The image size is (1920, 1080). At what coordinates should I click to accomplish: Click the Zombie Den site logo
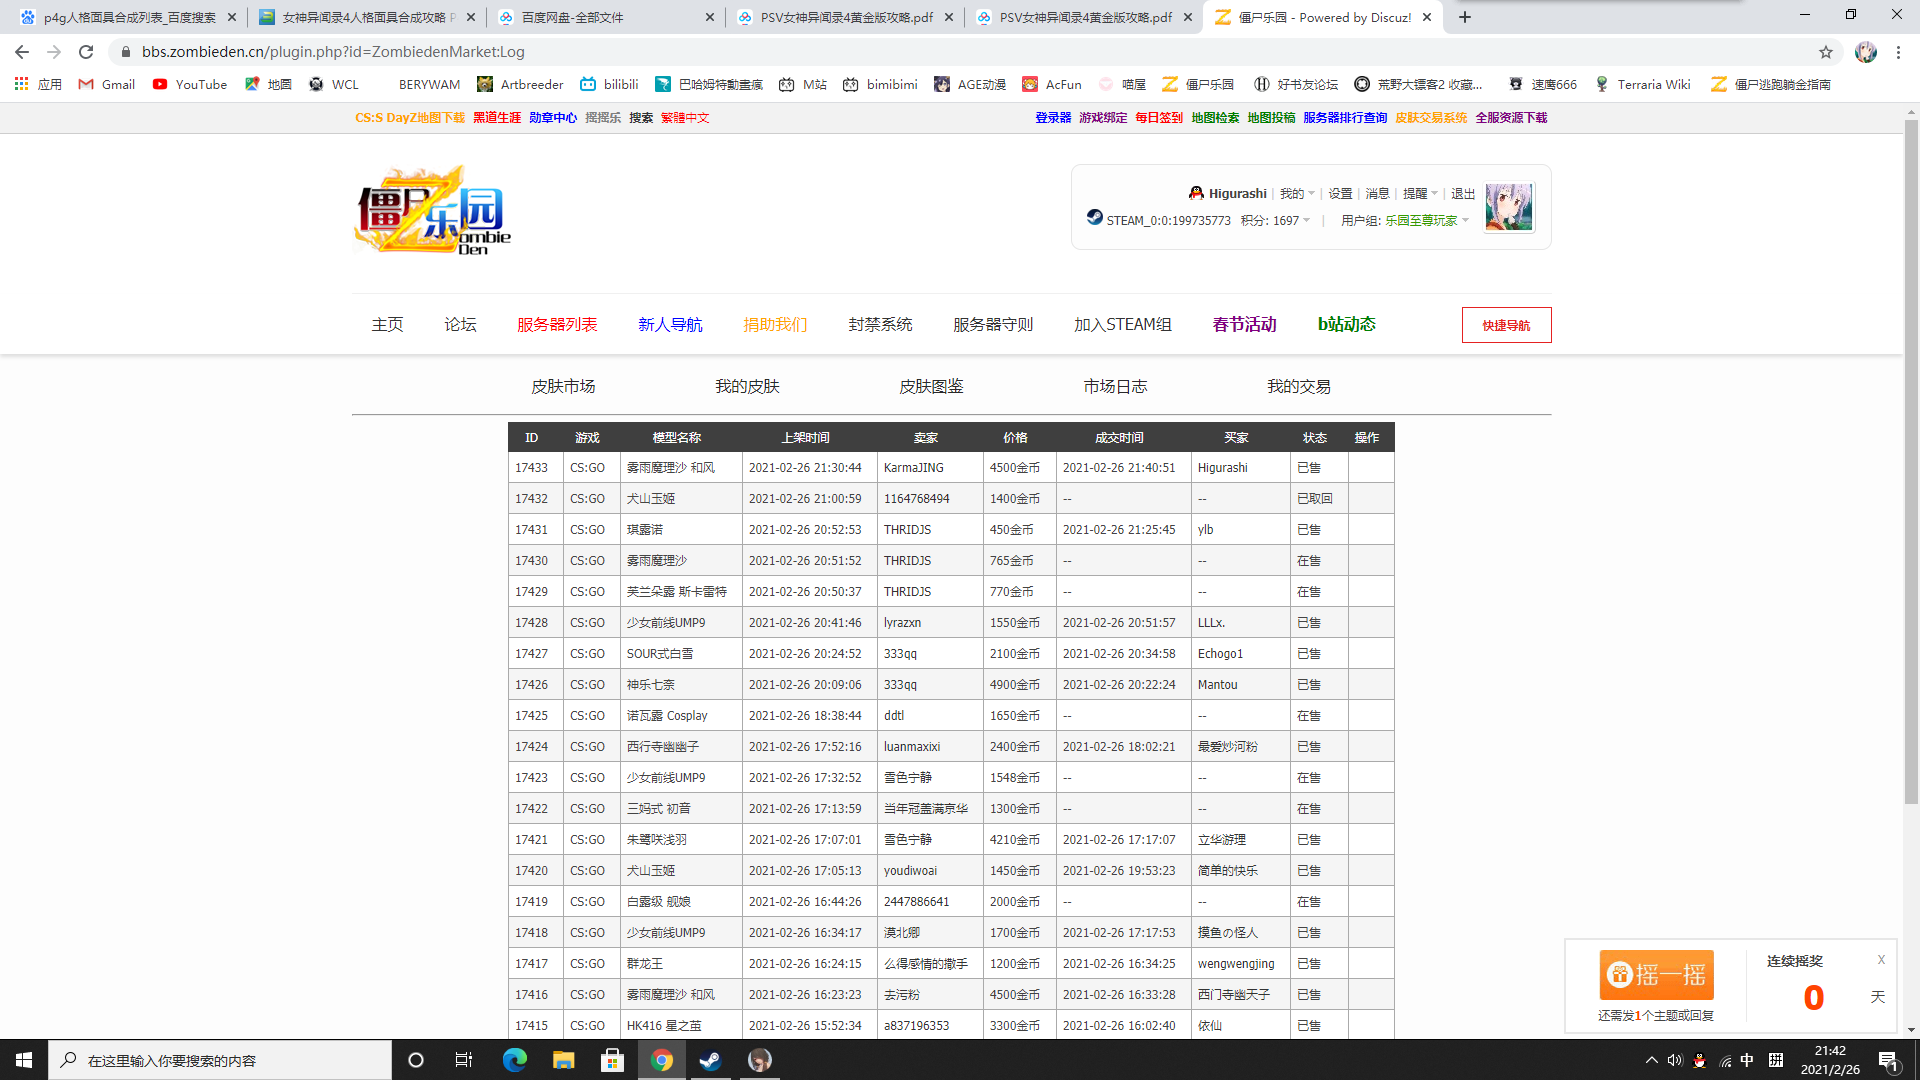433,211
